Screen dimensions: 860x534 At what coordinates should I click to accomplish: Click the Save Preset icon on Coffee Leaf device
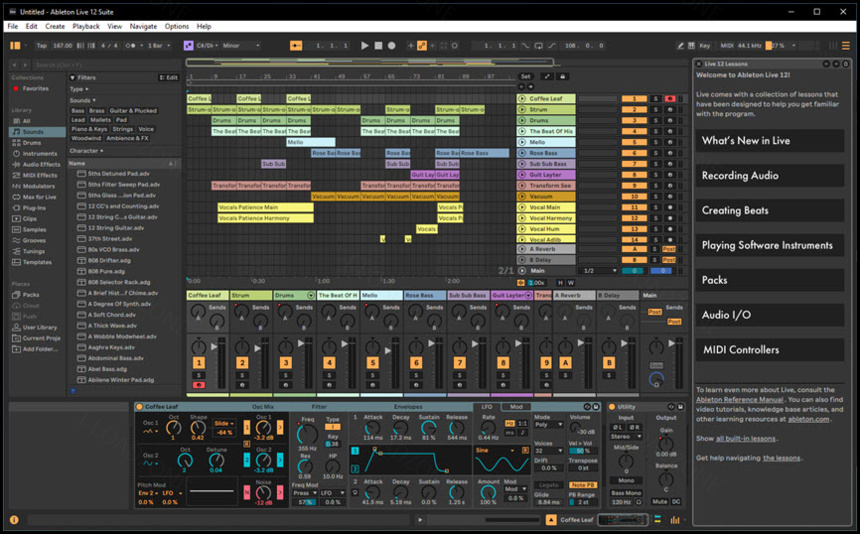tap(596, 407)
